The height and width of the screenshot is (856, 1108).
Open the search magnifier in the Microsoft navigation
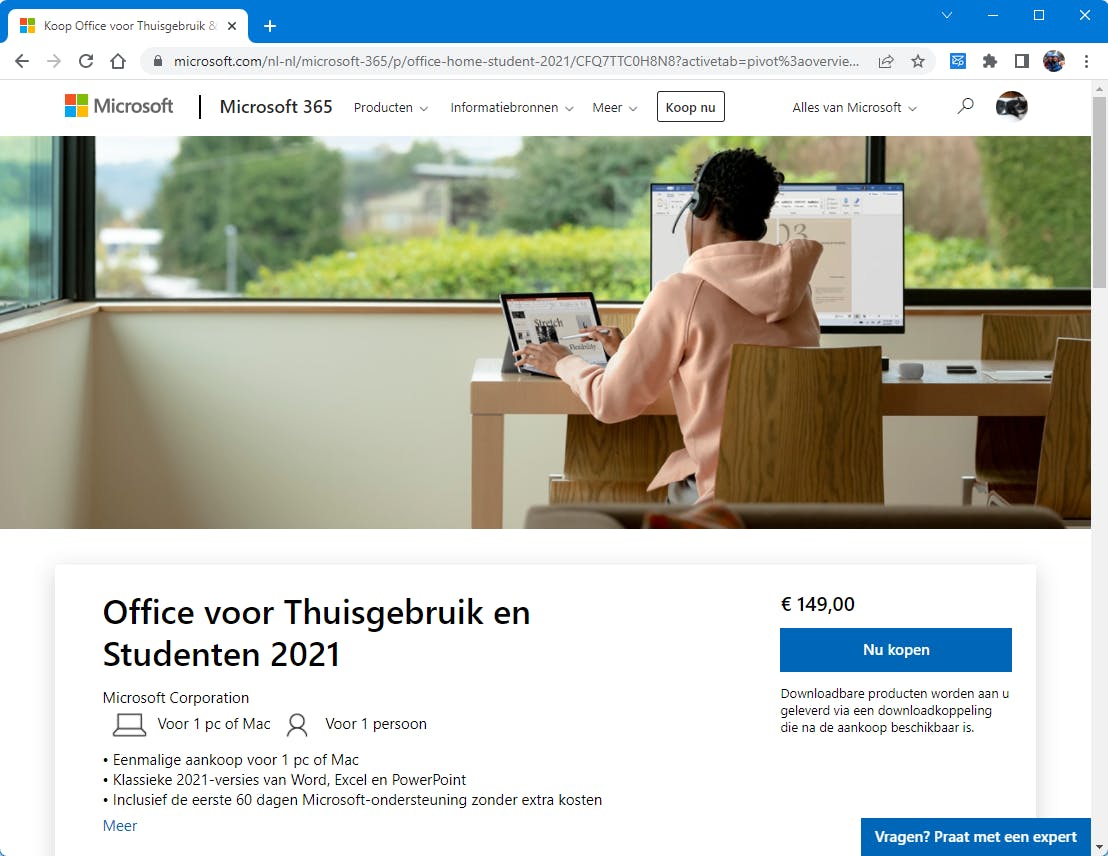(965, 104)
